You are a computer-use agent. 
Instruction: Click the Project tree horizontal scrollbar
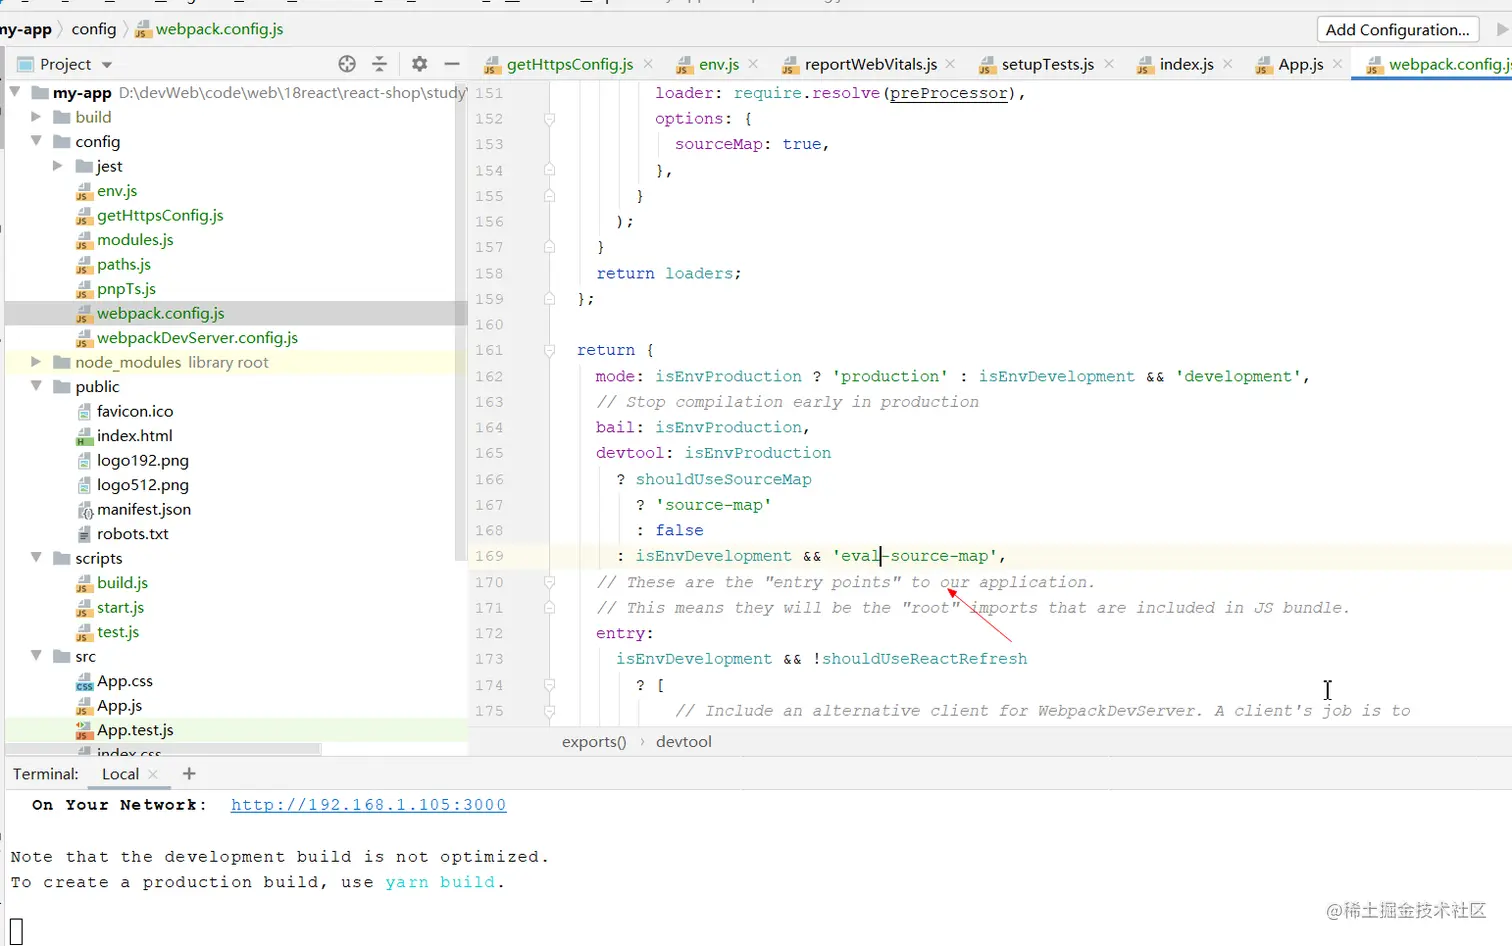(x=165, y=748)
